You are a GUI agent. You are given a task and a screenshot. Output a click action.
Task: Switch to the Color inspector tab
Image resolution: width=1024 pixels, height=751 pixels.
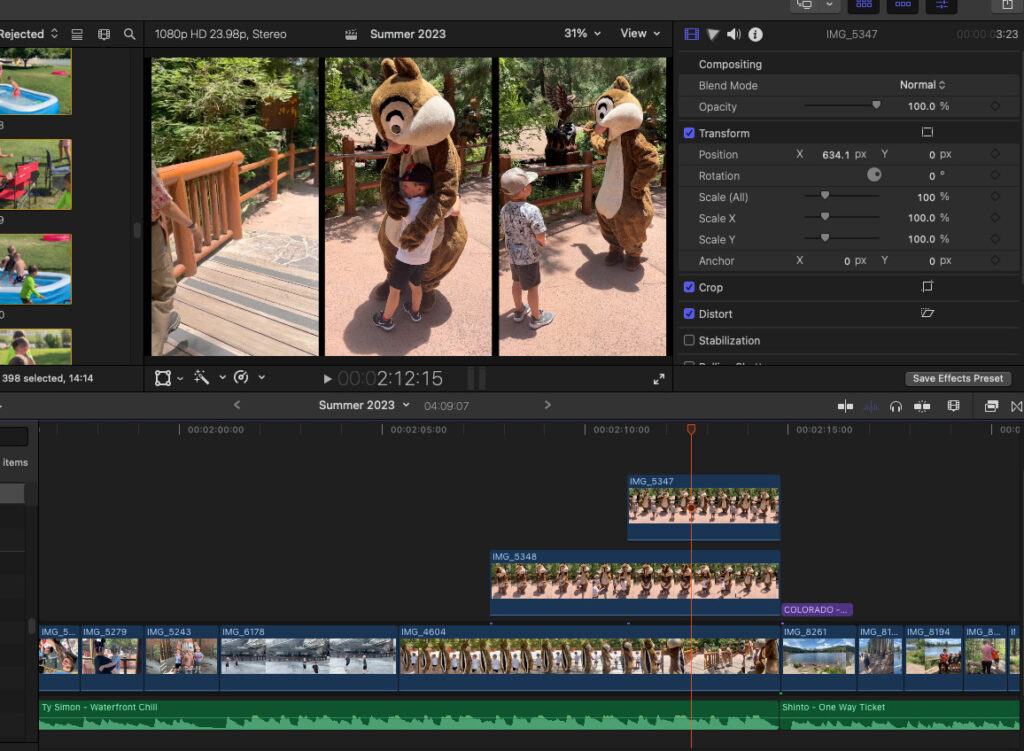(713, 34)
